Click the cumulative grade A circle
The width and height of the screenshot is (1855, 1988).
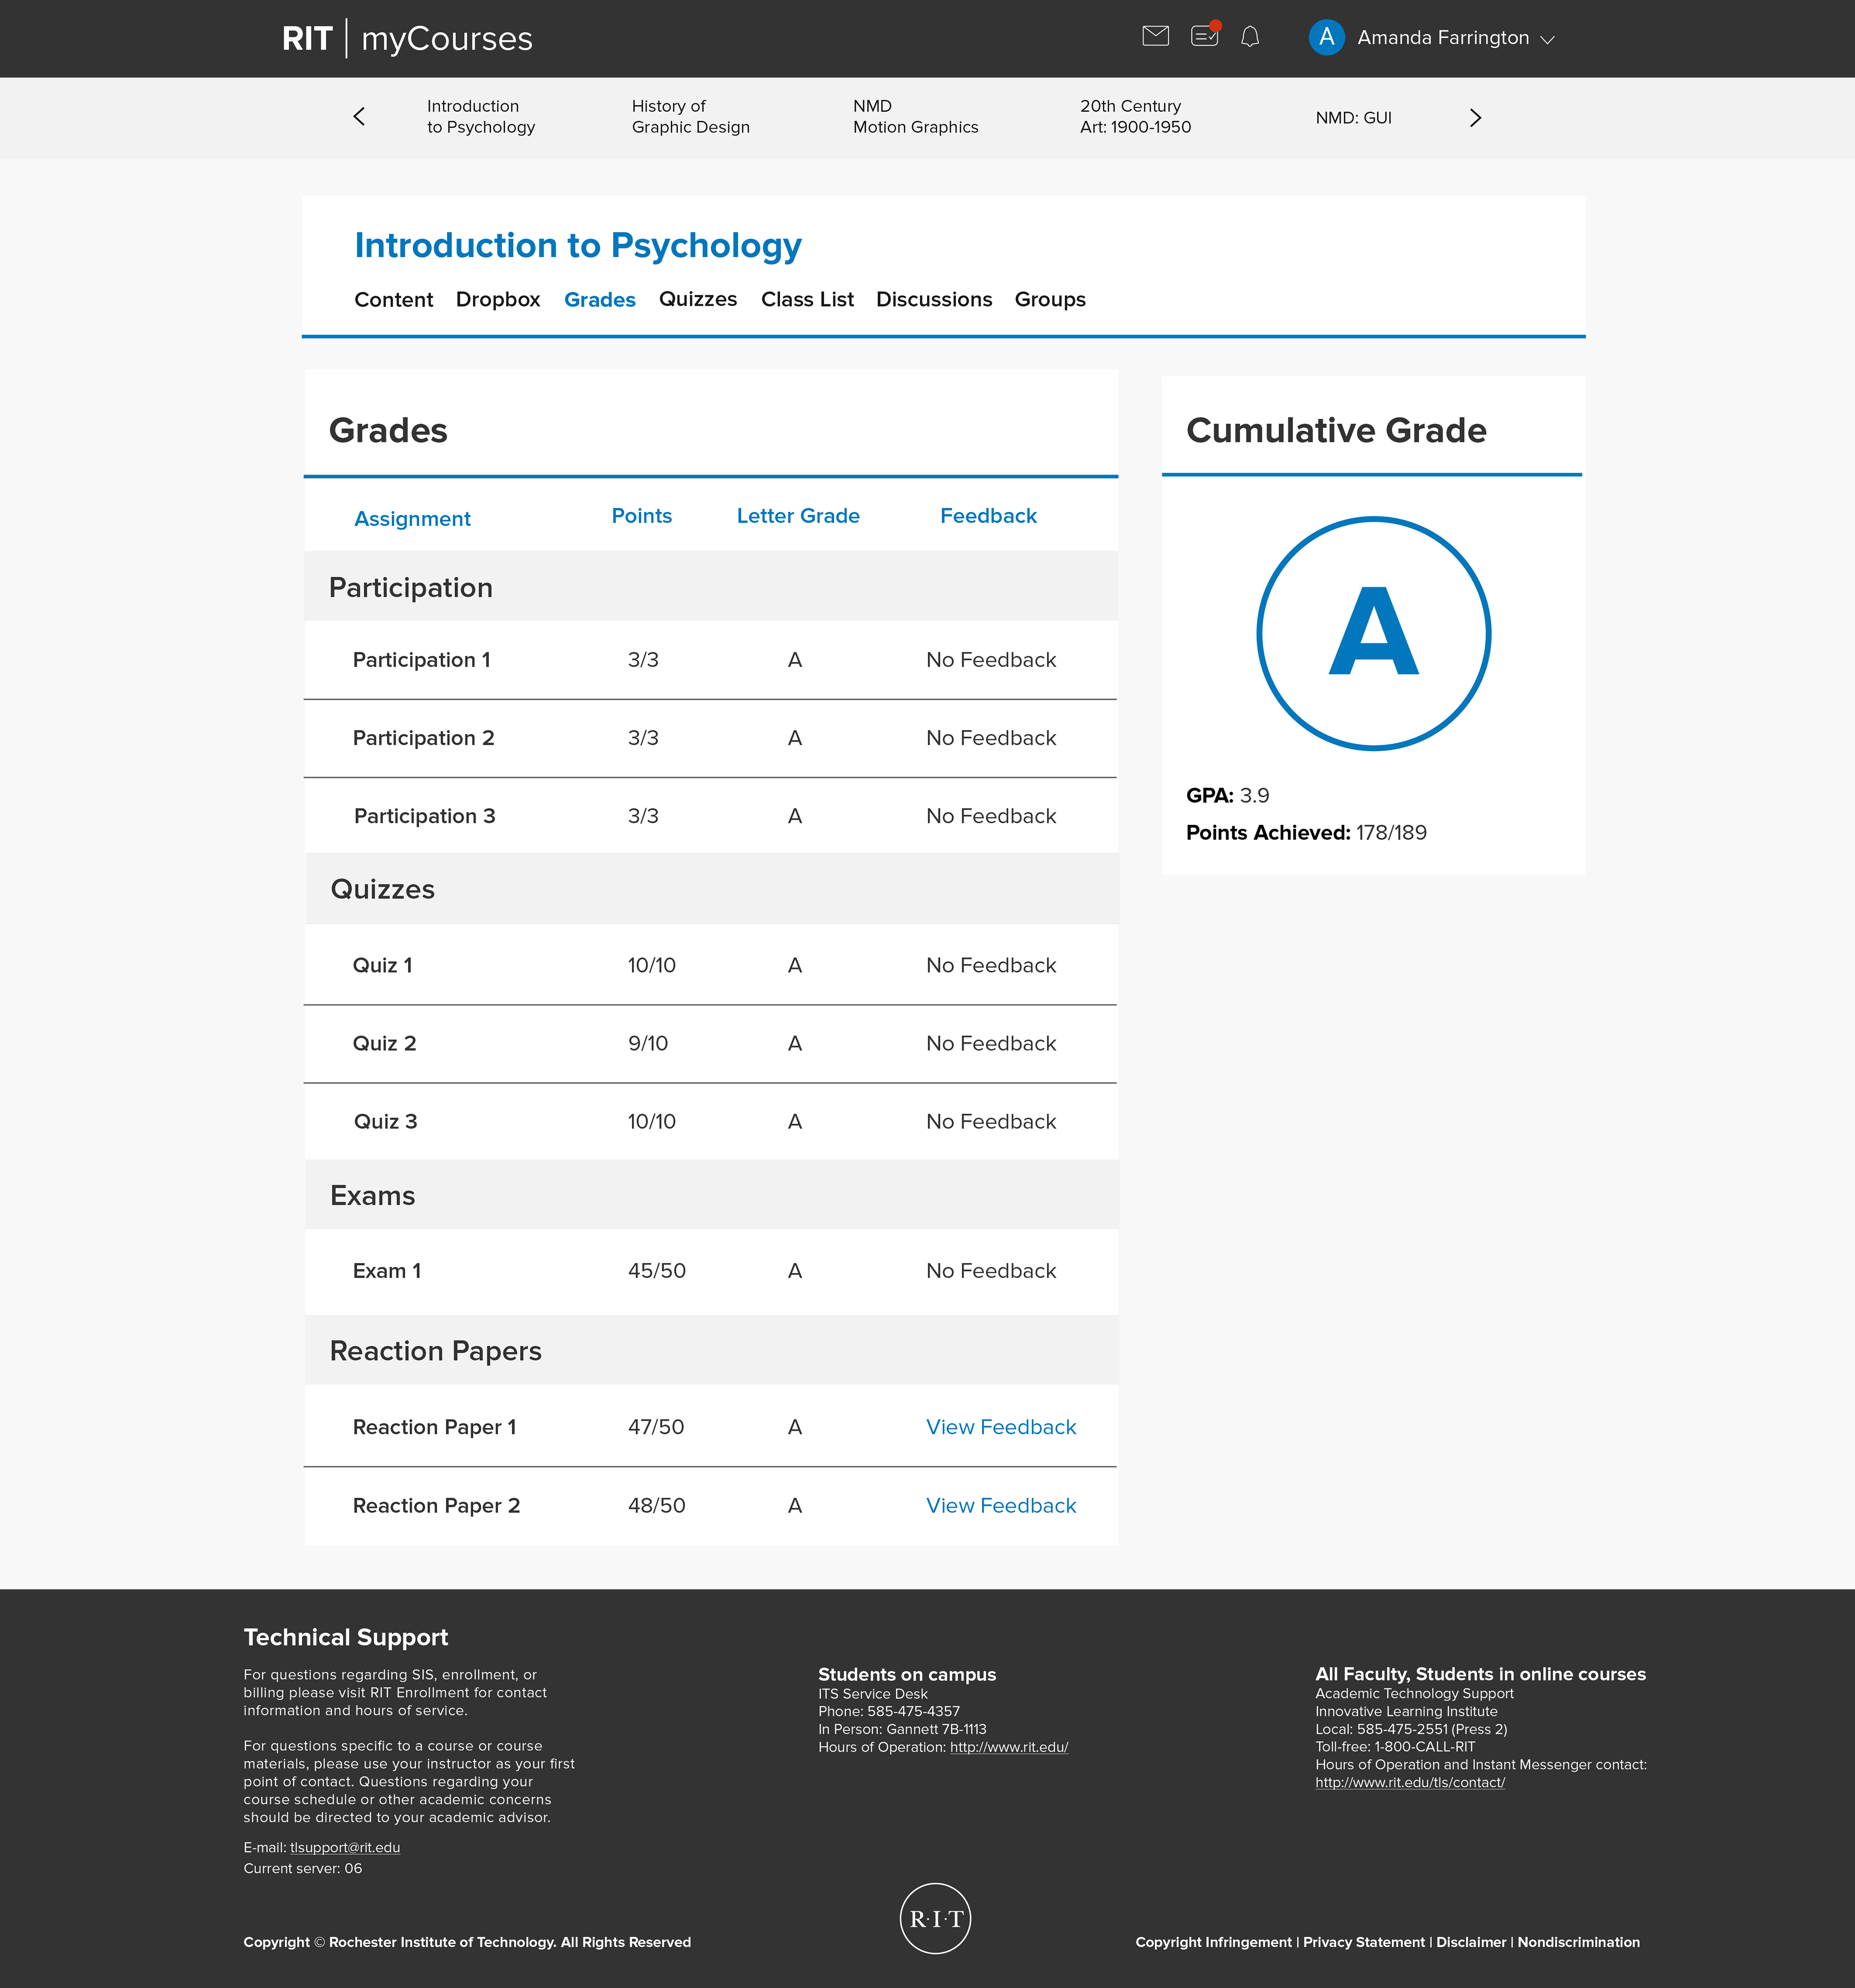coord(1373,633)
